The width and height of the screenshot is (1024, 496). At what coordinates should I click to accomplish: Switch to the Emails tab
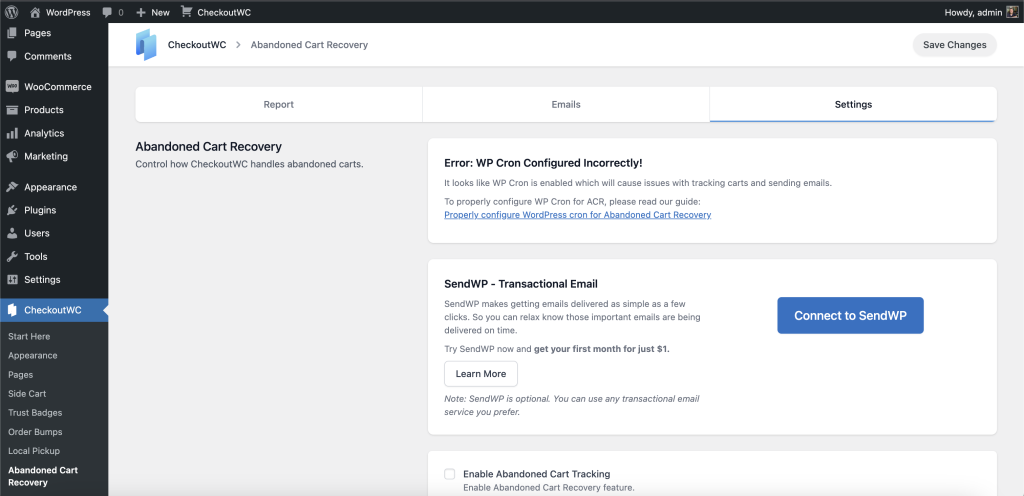point(566,104)
